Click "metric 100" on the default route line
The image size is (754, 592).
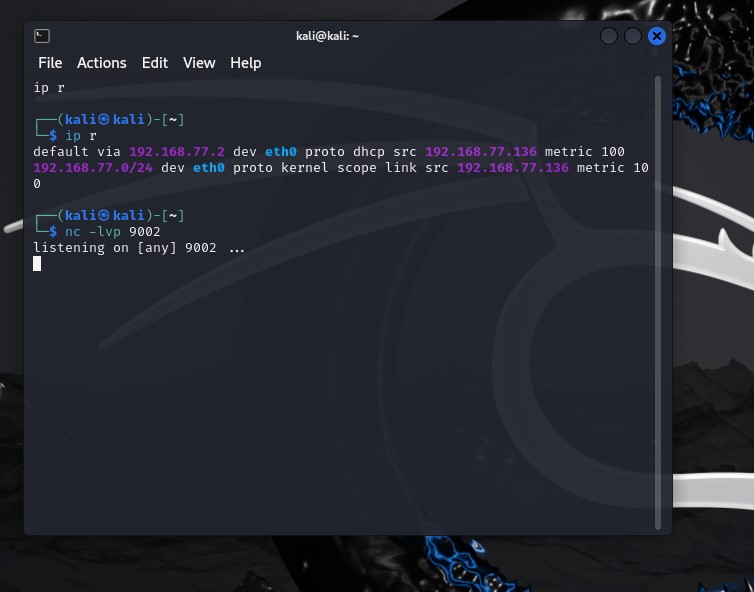(x=585, y=151)
